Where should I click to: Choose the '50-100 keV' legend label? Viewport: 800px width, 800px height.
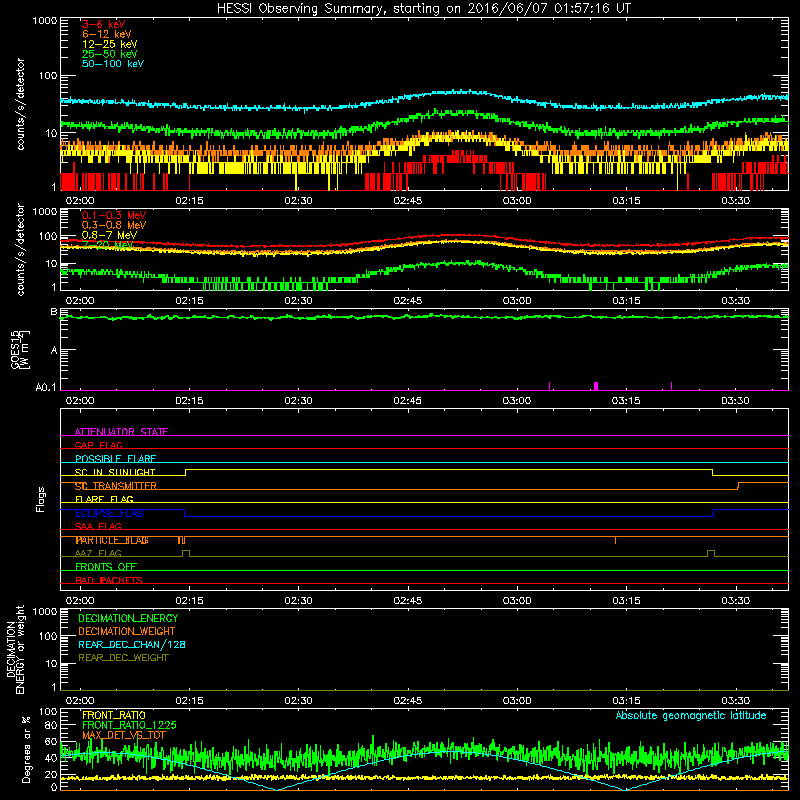113,64
